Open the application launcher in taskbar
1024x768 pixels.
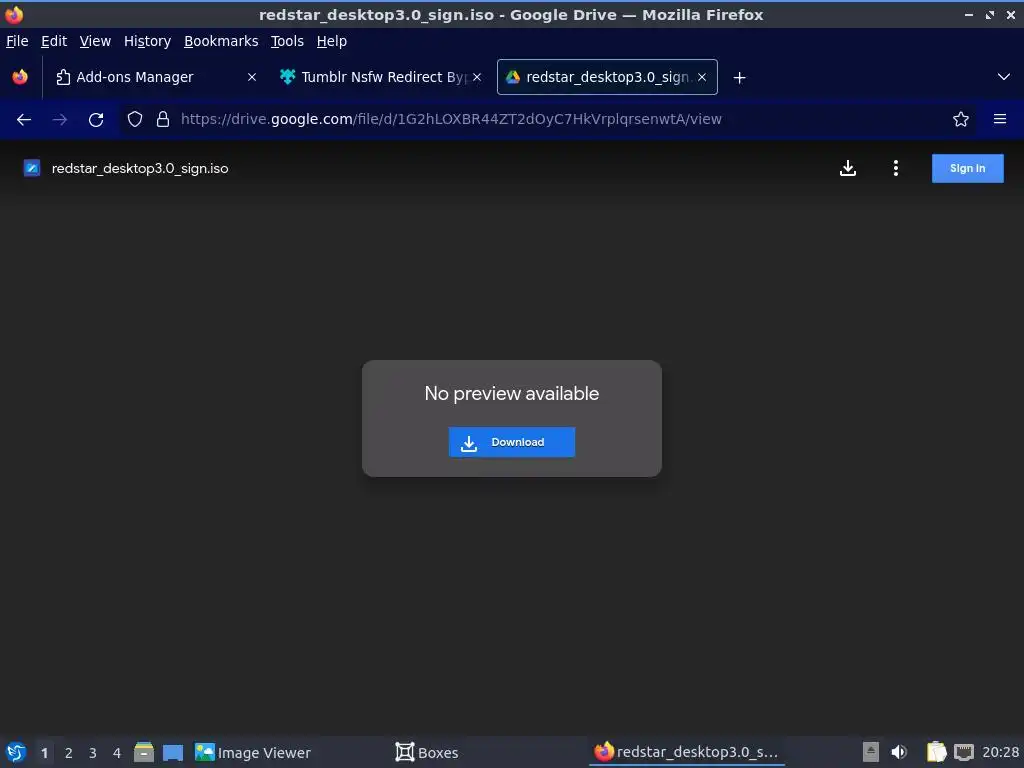(16, 752)
